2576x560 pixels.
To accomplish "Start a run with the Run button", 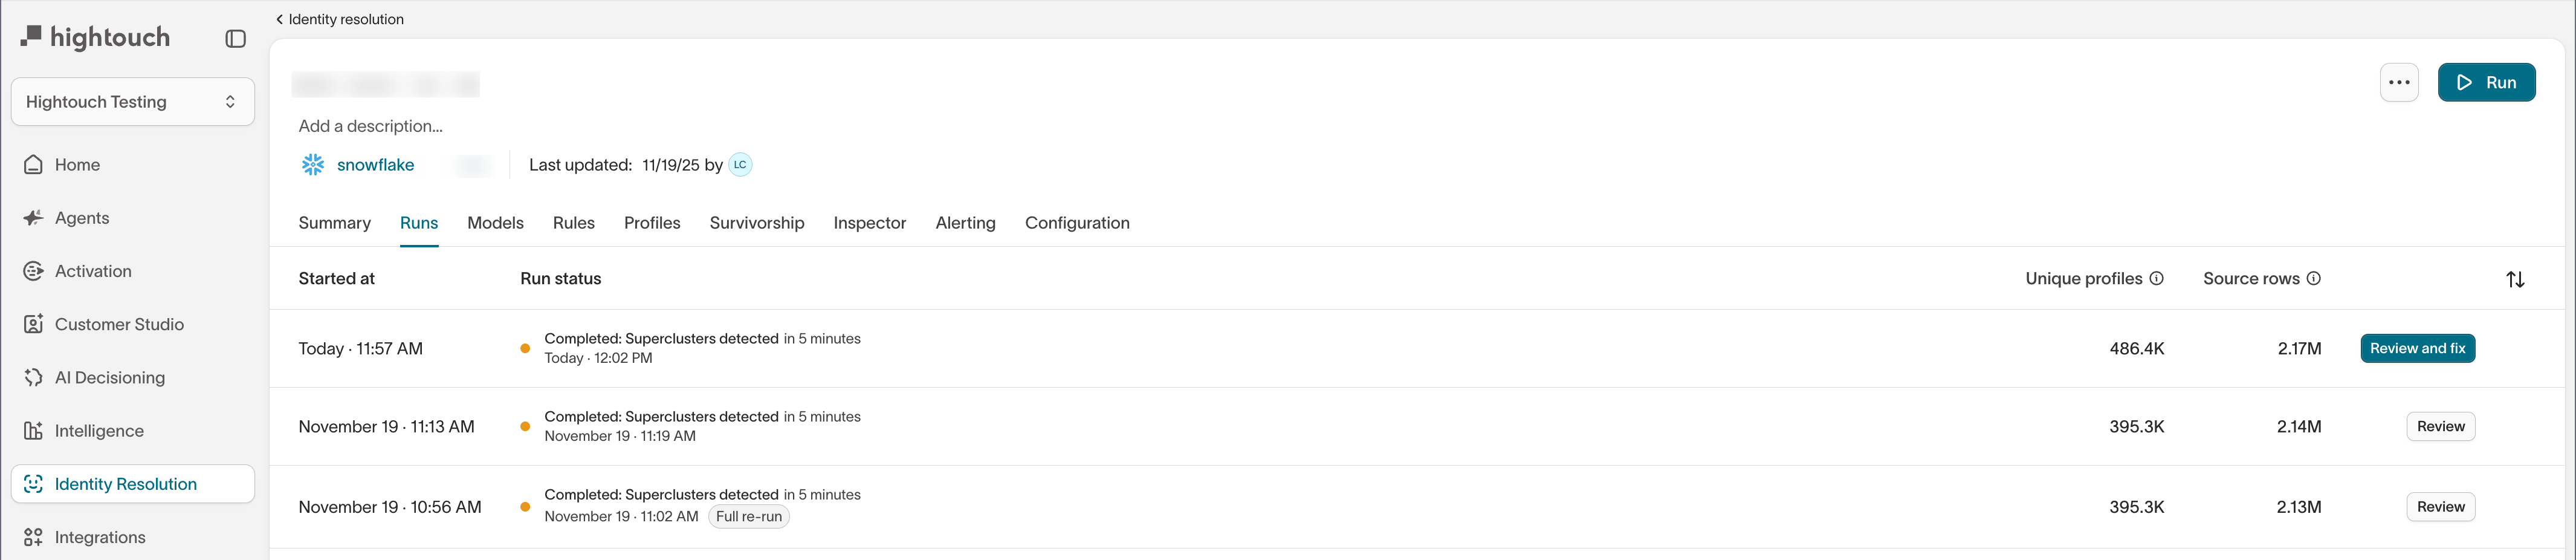I will point(2487,82).
